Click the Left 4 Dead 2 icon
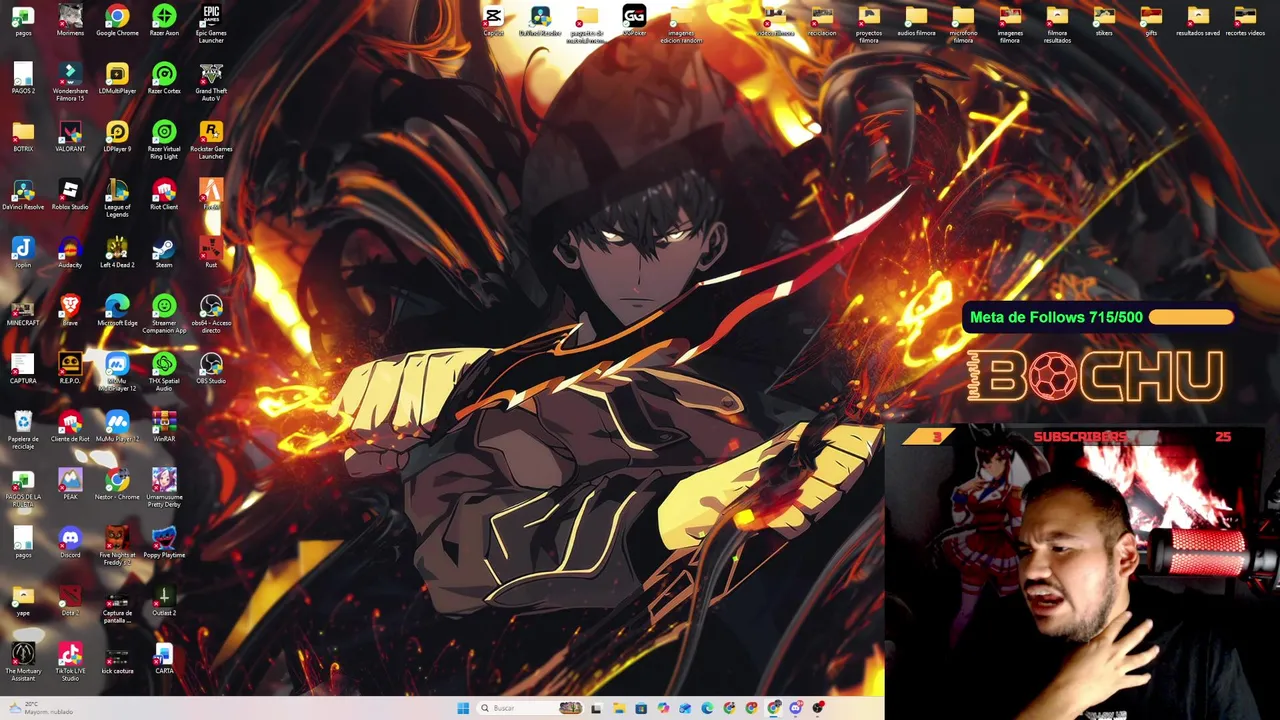Viewport: 1280px width, 720px height. pos(117,252)
